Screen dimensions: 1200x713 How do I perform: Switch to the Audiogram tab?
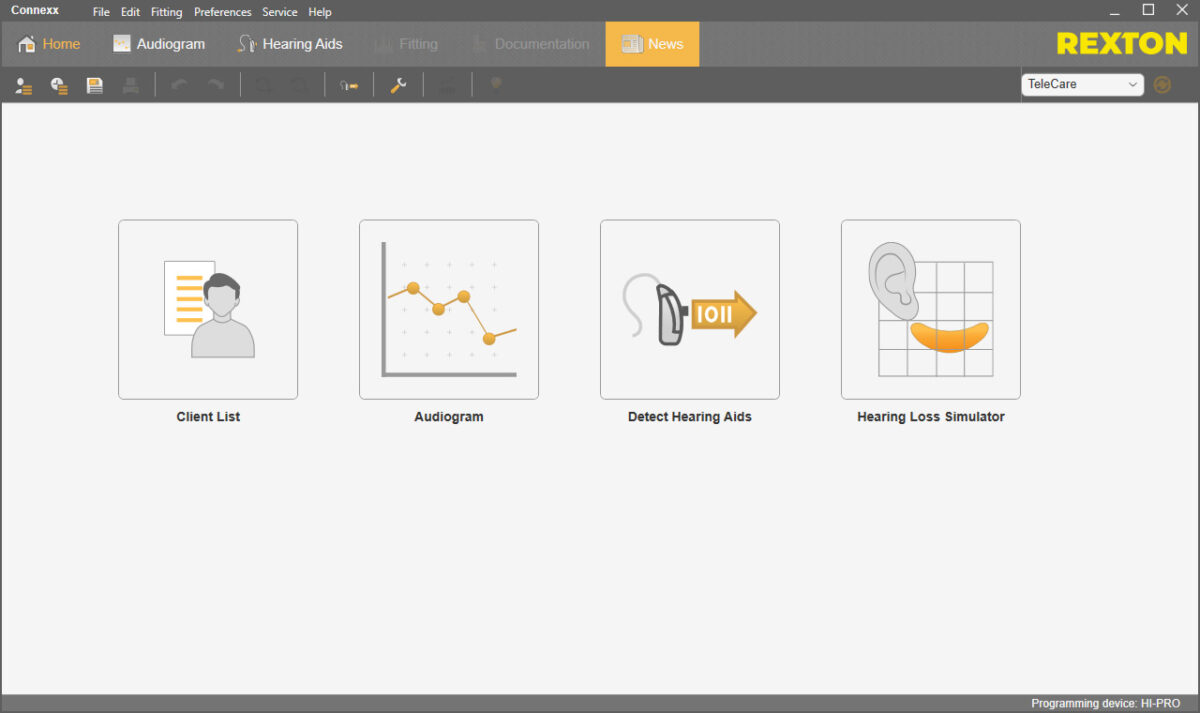click(x=158, y=43)
